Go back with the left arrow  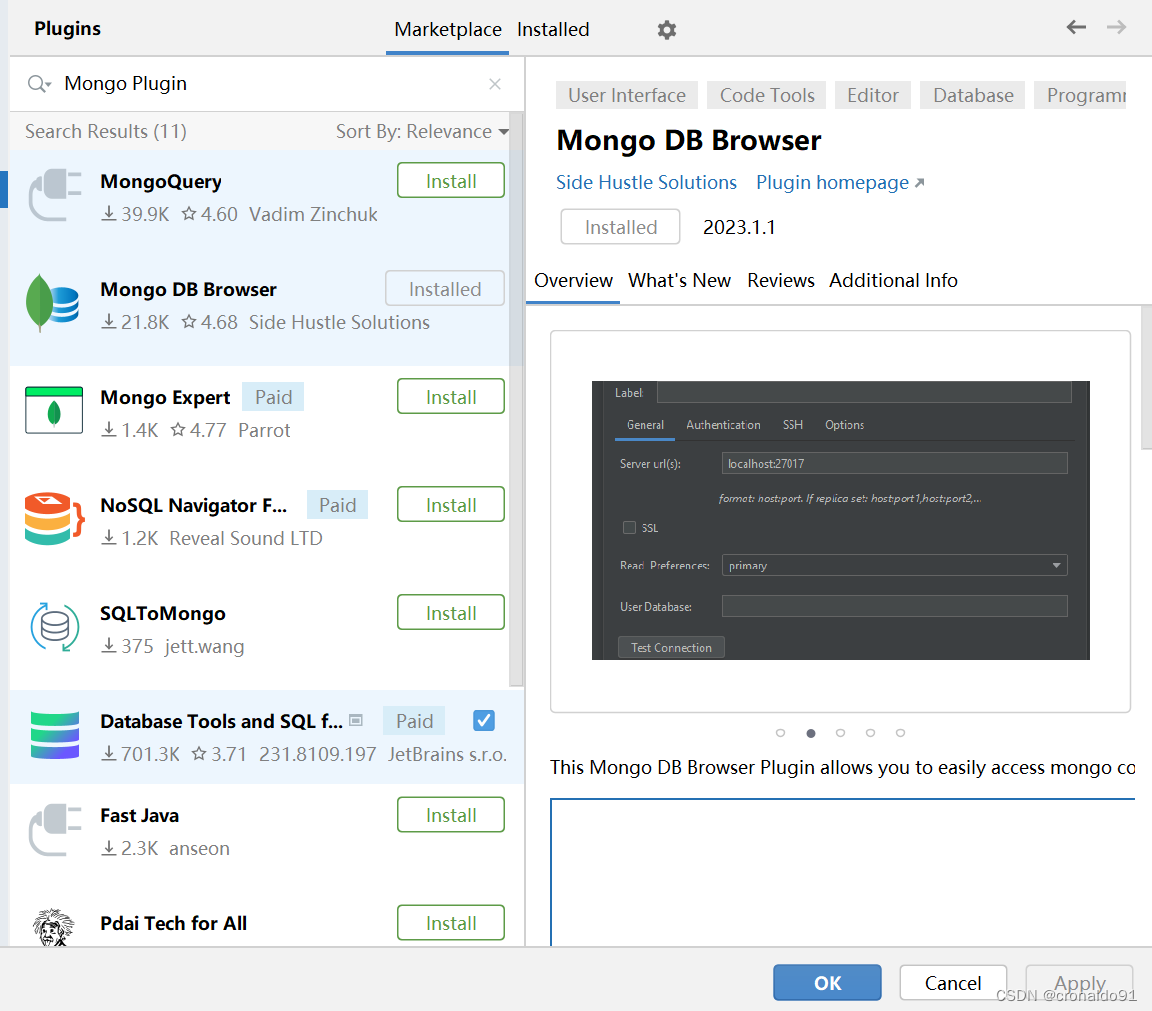[x=1076, y=28]
